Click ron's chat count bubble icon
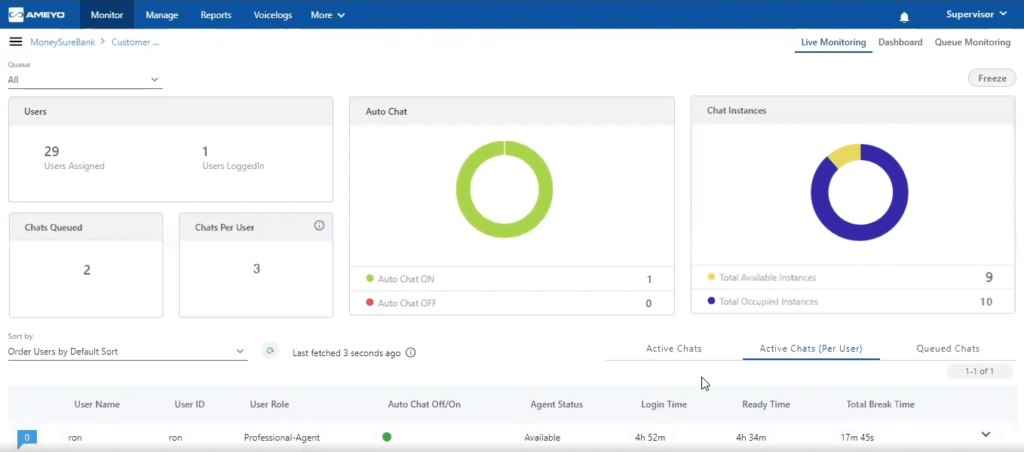Viewport: 1024px width, 452px height. click(x=27, y=438)
